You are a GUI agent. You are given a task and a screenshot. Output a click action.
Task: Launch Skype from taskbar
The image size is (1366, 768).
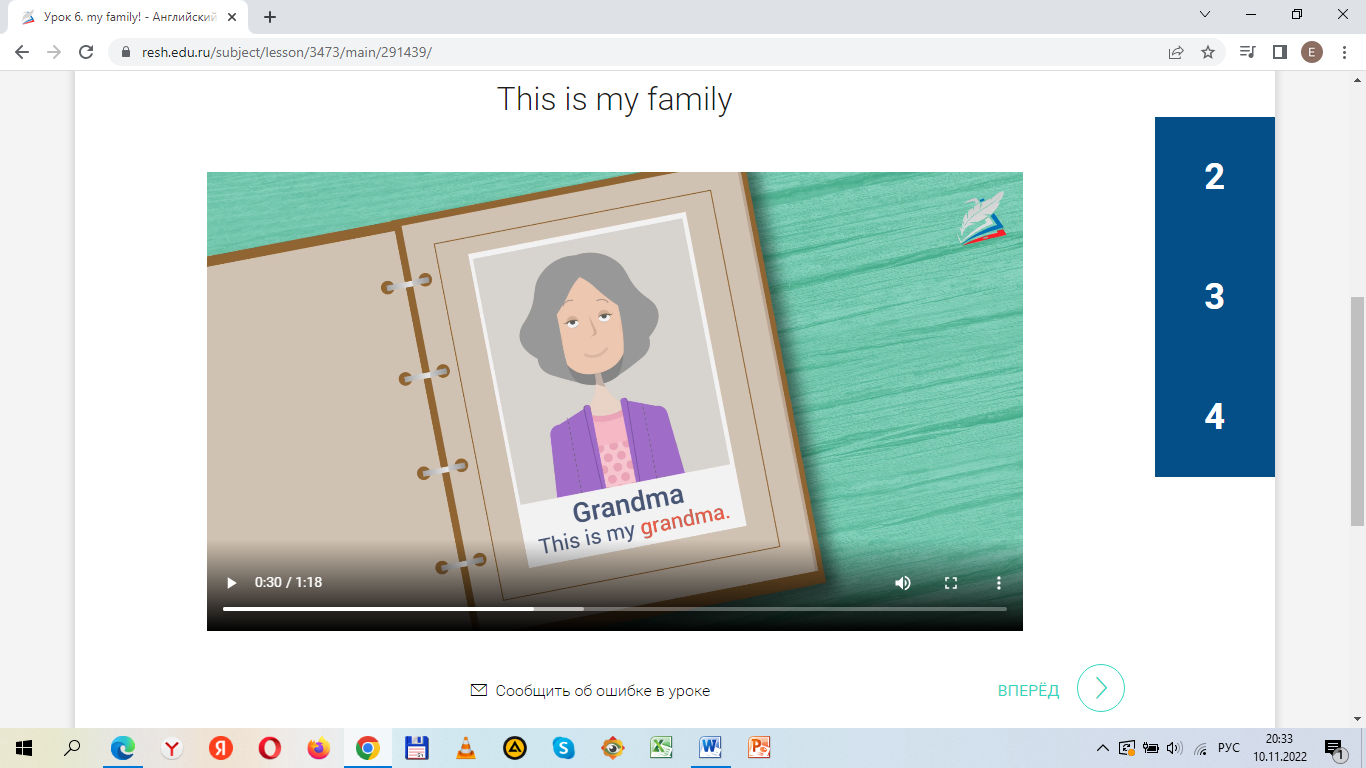click(563, 748)
